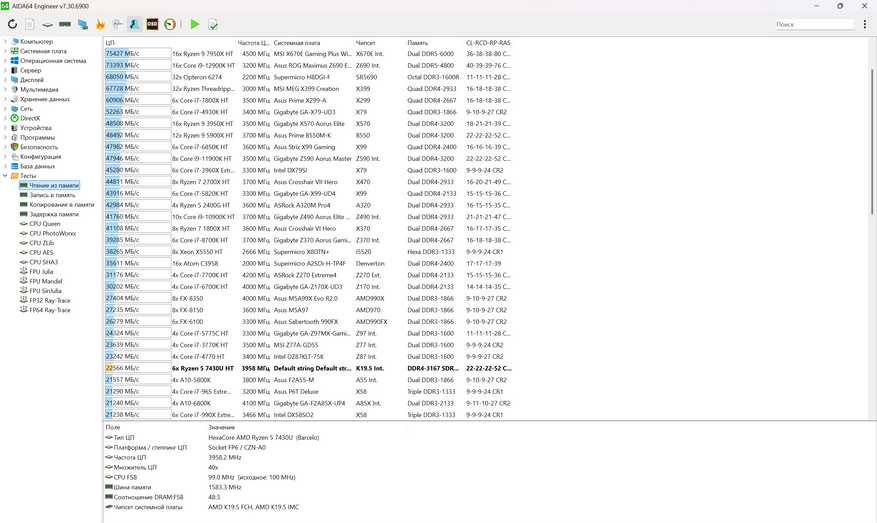Select the 32x Opteron 6274 row
The height and width of the screenshot is (523, 877).
(308, 77)
